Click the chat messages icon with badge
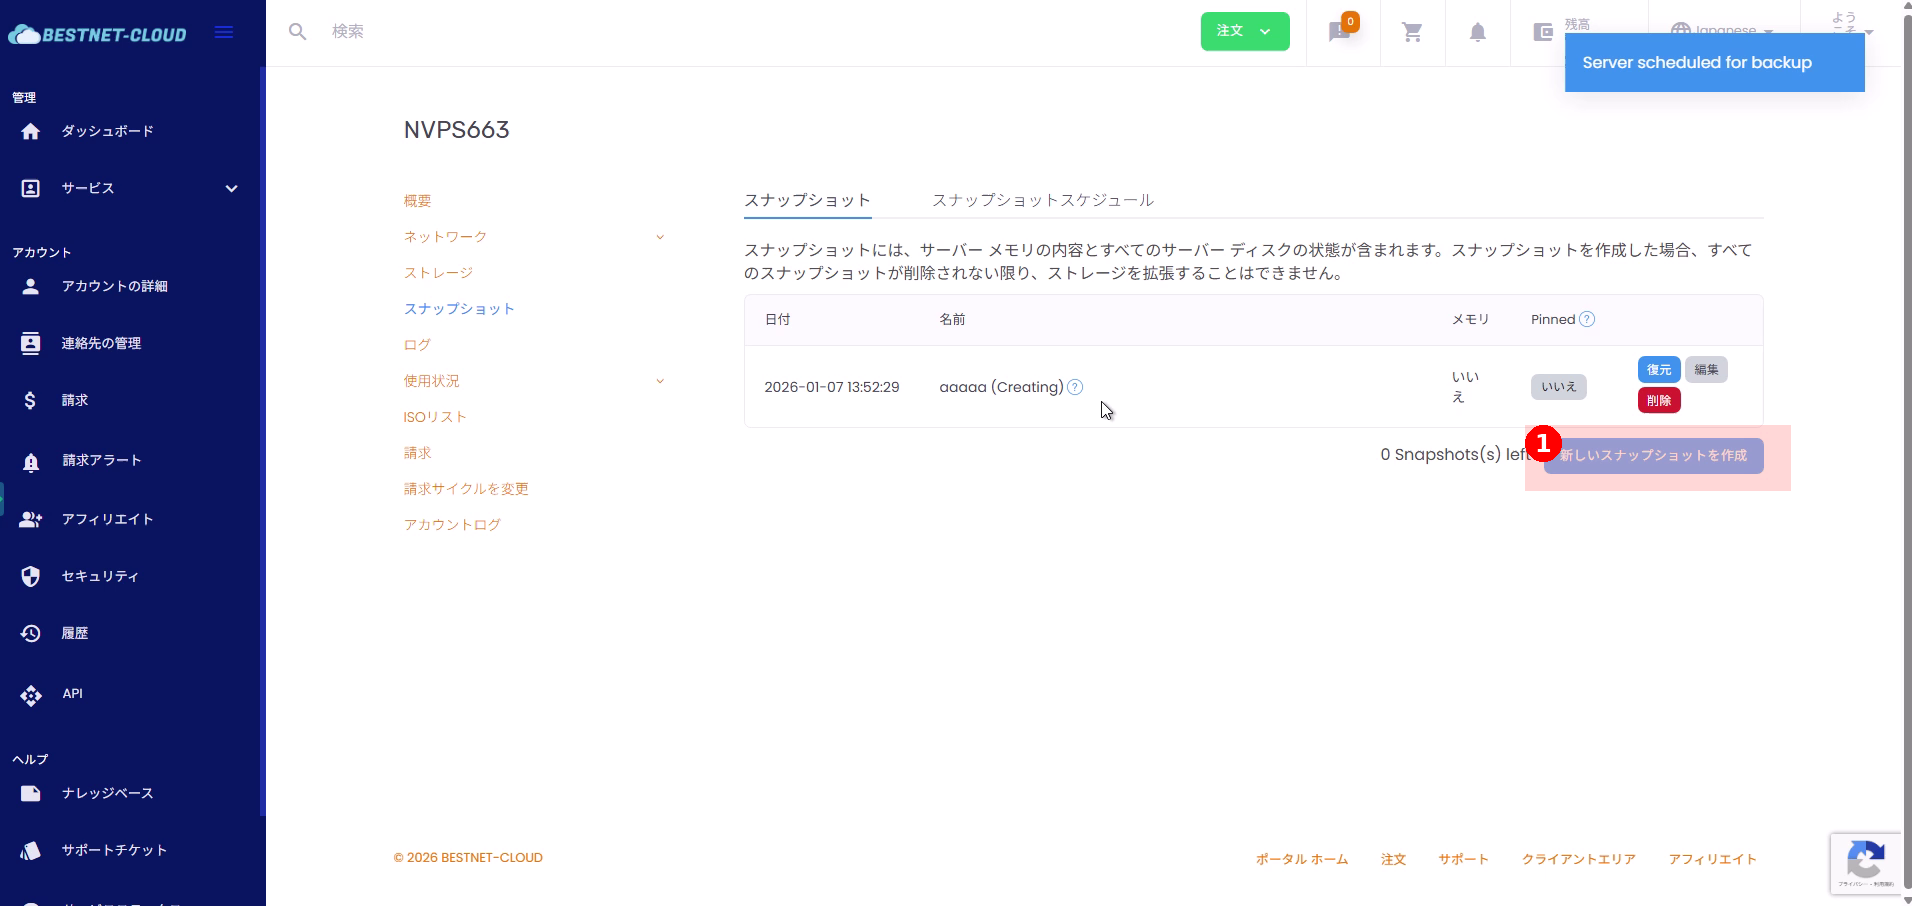The width and height of the screenshot is (1912, 906). (x=1340, y=32)
